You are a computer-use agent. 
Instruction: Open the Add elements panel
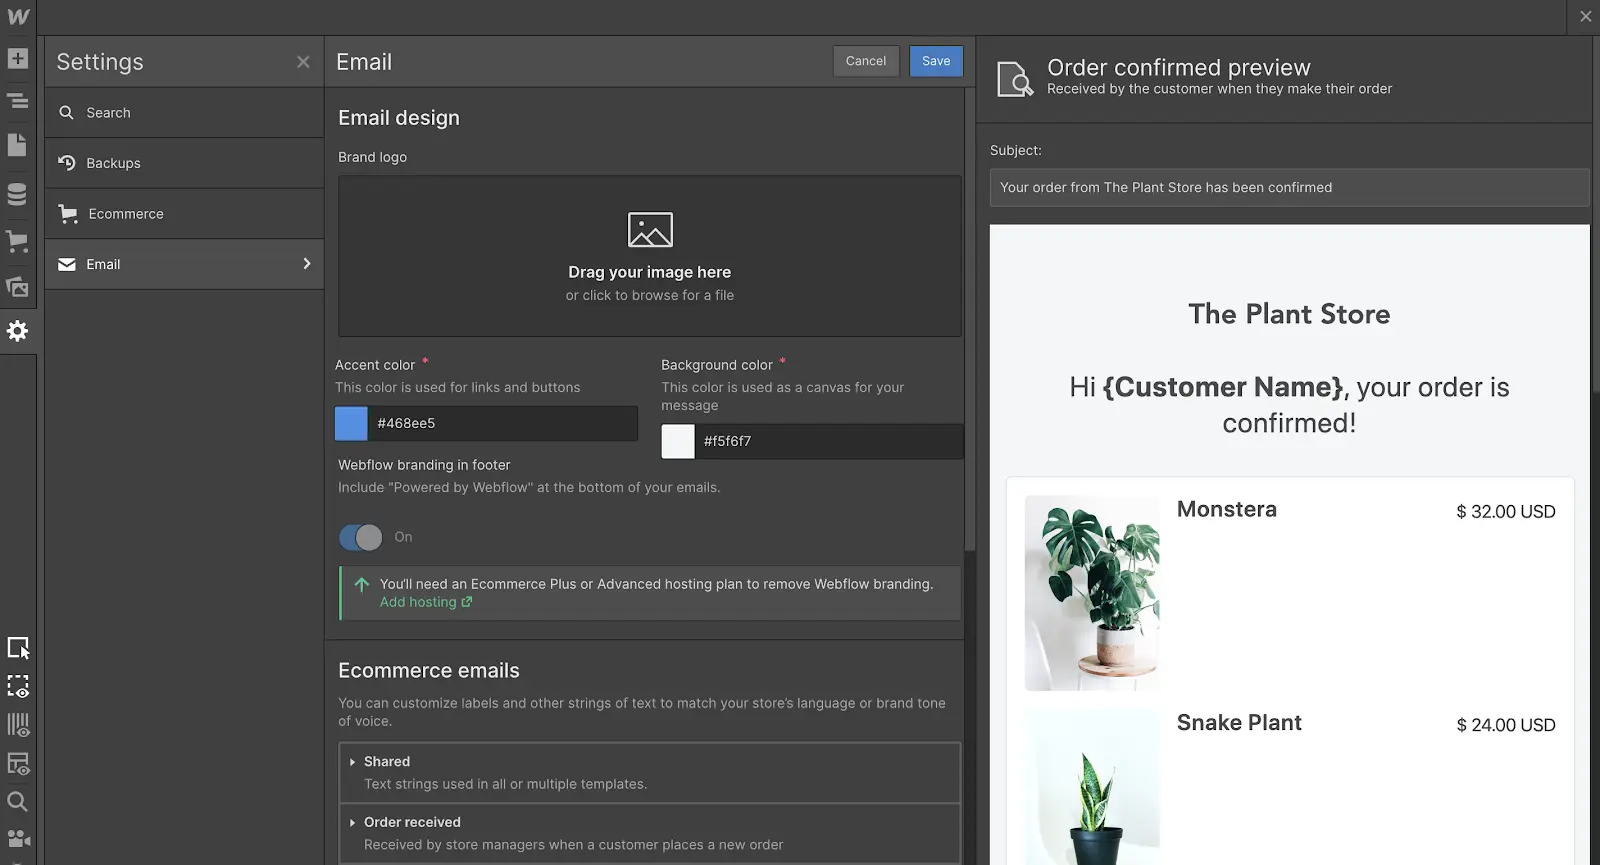click(17, 58)
